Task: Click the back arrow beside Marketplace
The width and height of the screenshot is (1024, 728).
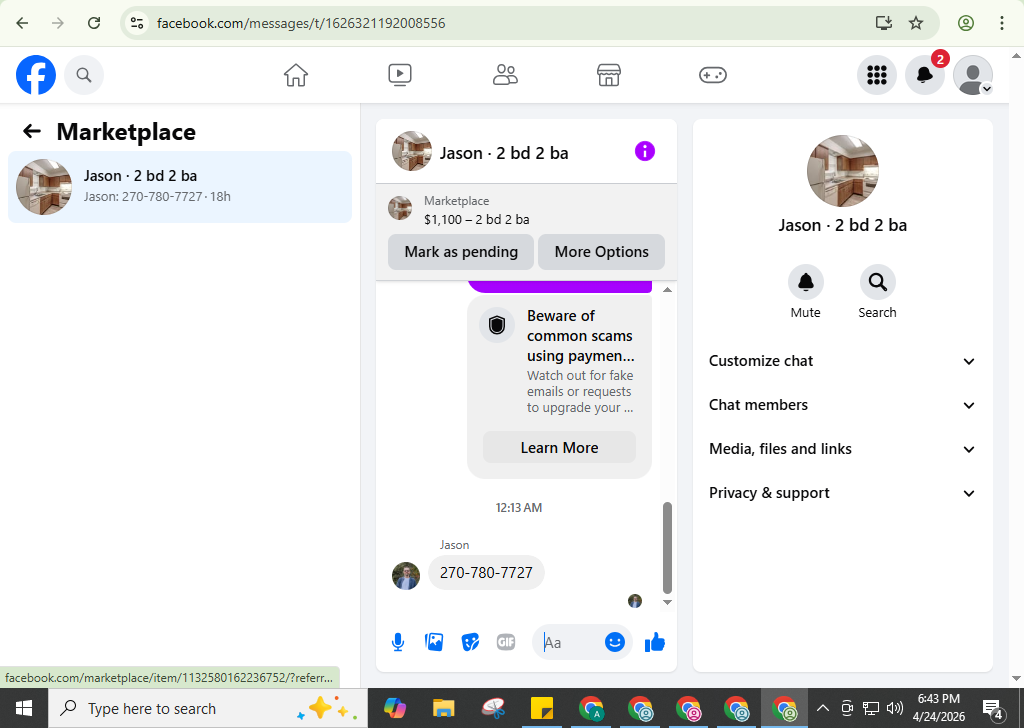Action: [x=31, y=131]
